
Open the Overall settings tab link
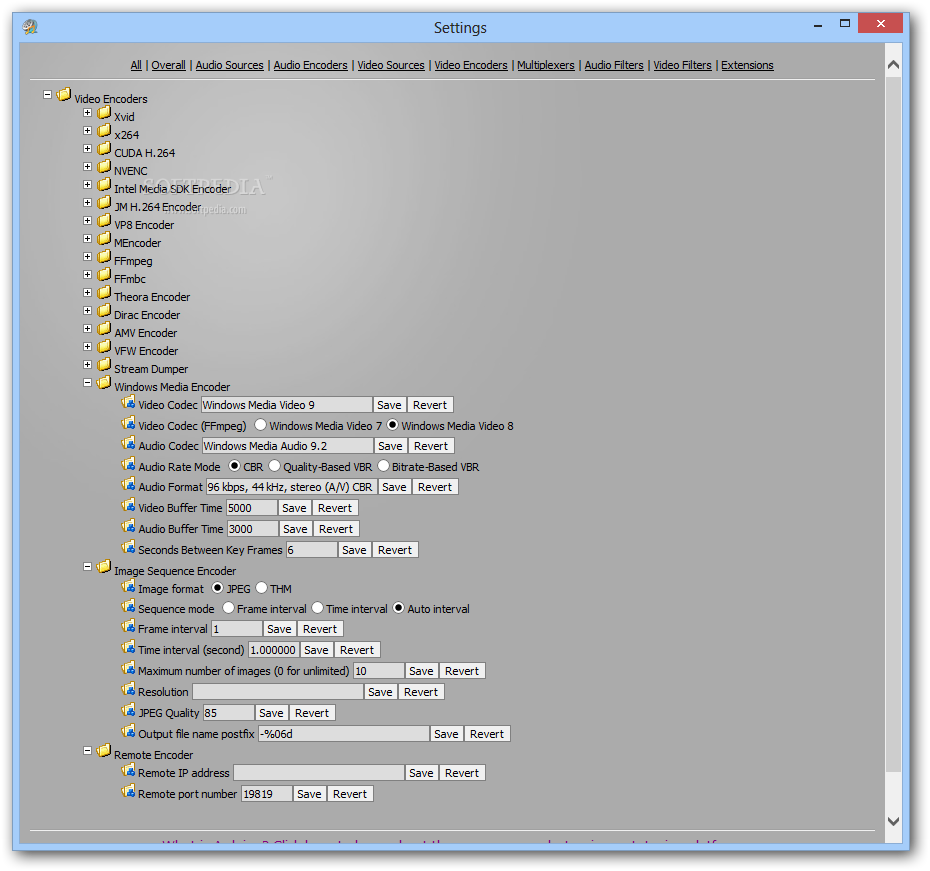pyautogui.click(x=168, y=65)
